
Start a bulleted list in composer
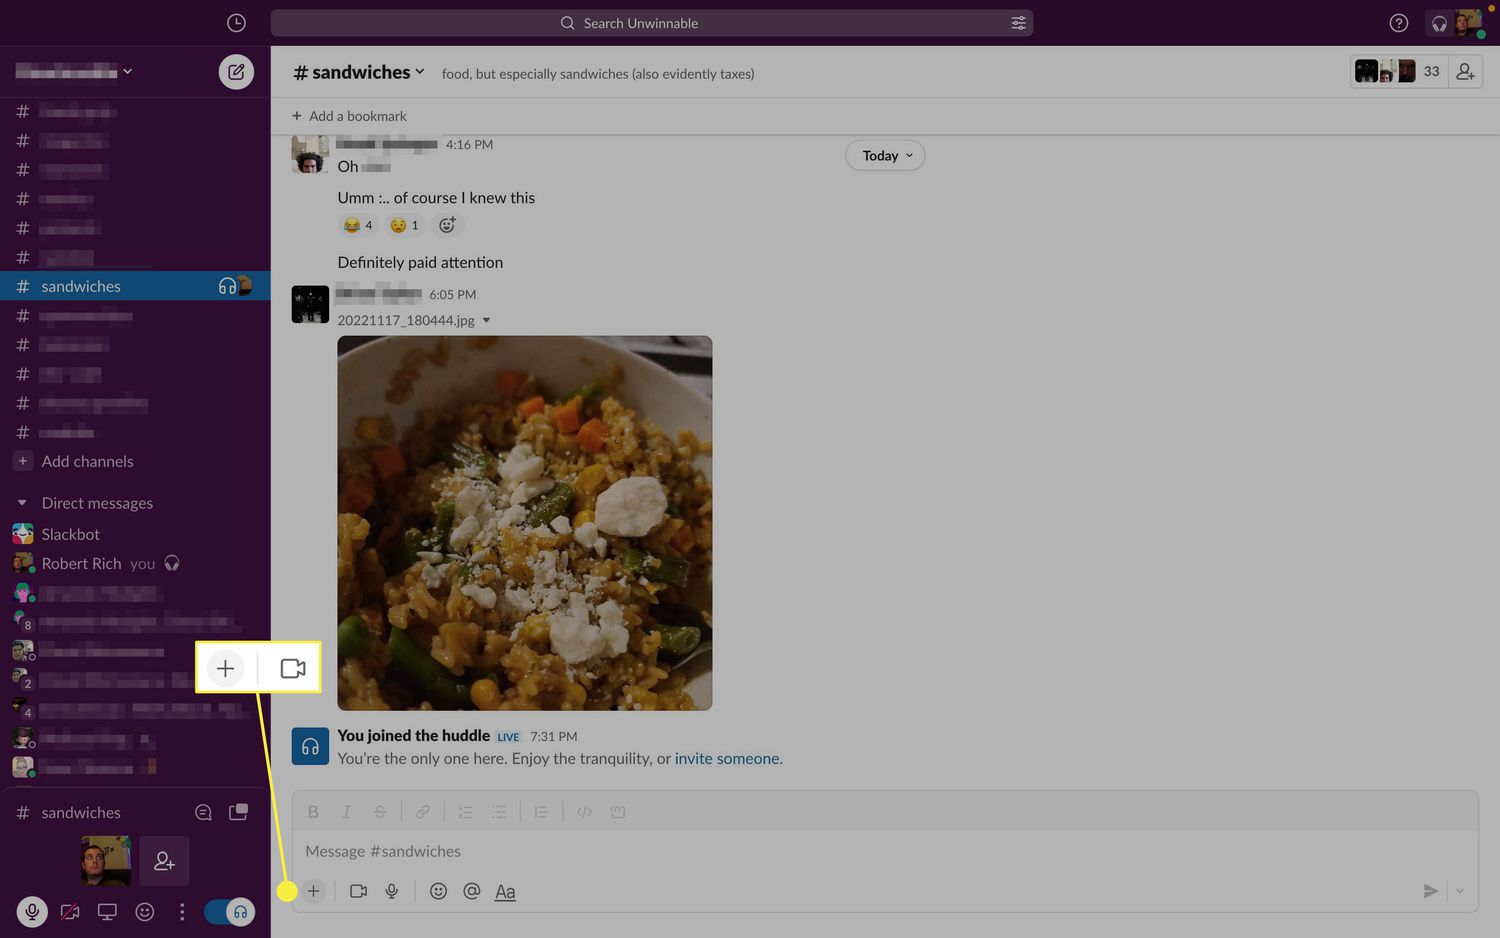coord(499,812)
